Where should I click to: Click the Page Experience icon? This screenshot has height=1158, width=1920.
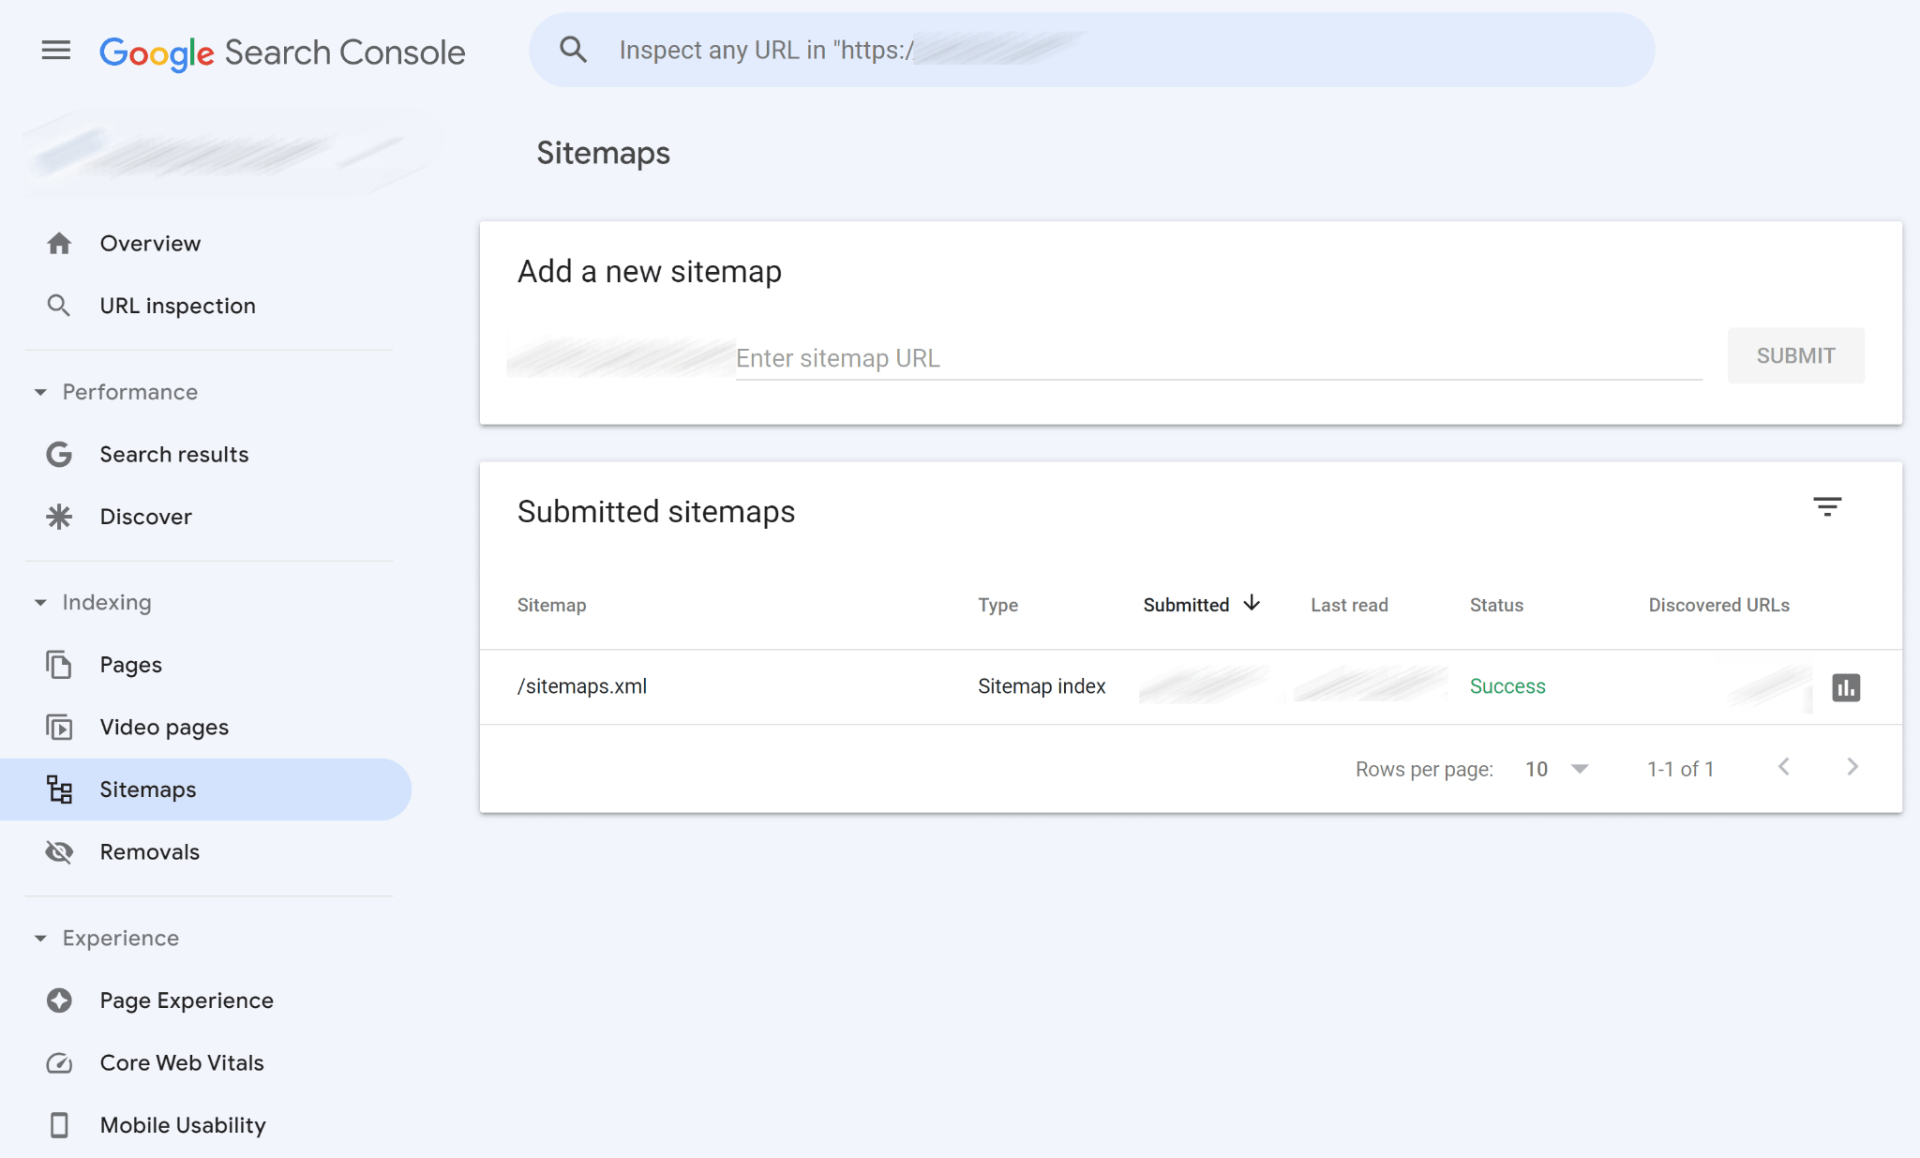click(59, 1000)
